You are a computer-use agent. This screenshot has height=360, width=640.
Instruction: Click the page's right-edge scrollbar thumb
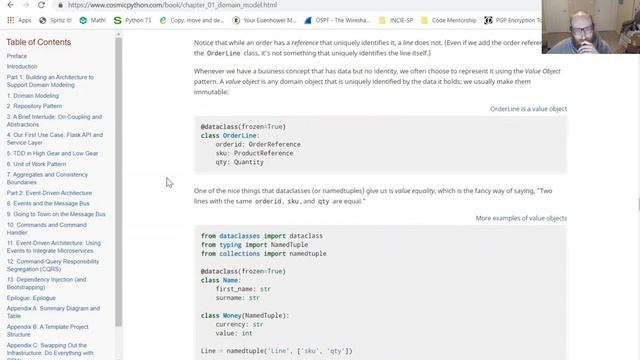(638, 203)
